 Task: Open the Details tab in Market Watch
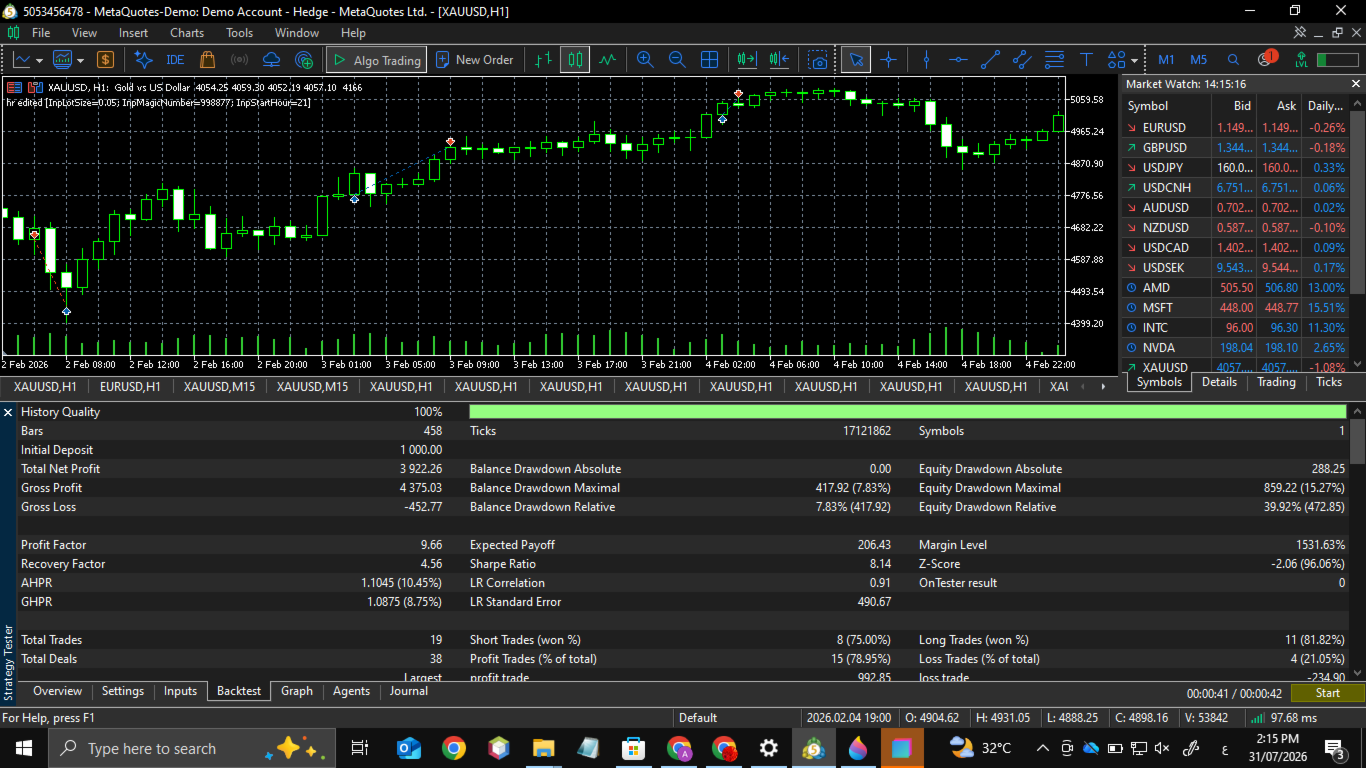(x=1219, y=382)
